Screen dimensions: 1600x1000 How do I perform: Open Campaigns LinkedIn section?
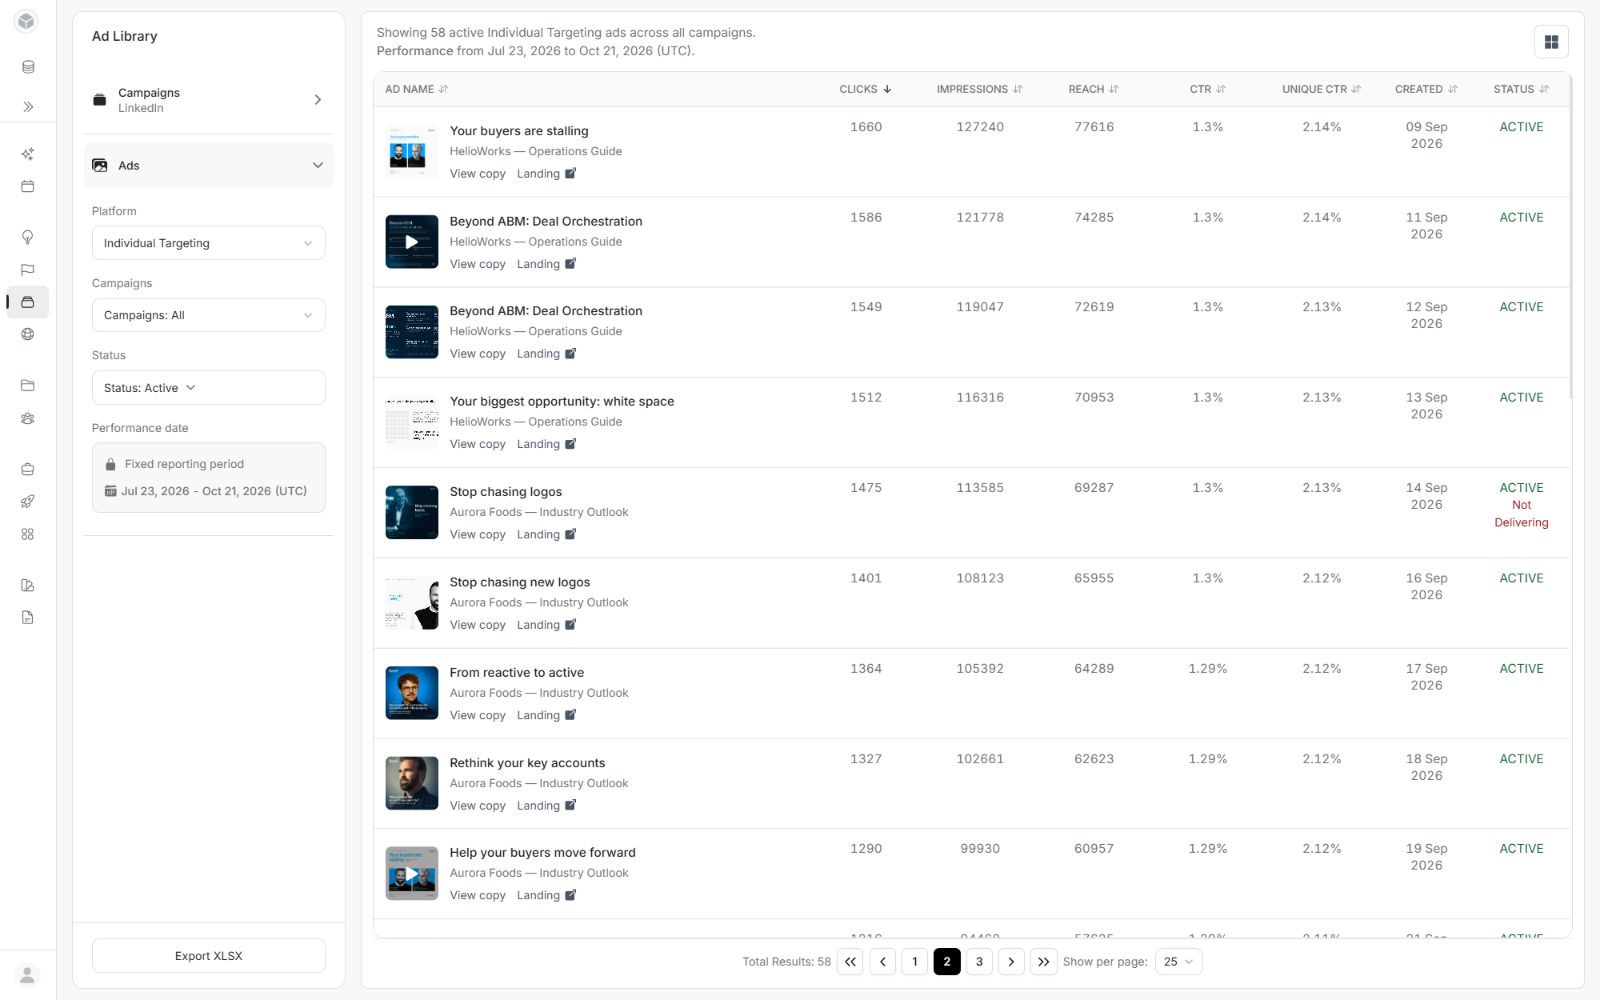208,100
